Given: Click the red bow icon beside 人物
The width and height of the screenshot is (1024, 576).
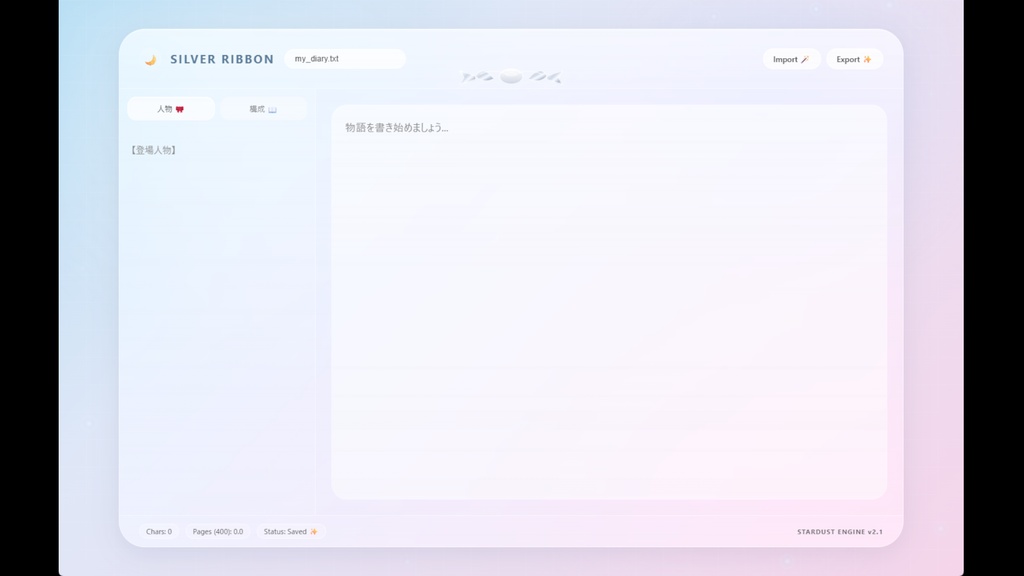Looking at the screenshot, I should pyautogui.click(x=180, y=108).
